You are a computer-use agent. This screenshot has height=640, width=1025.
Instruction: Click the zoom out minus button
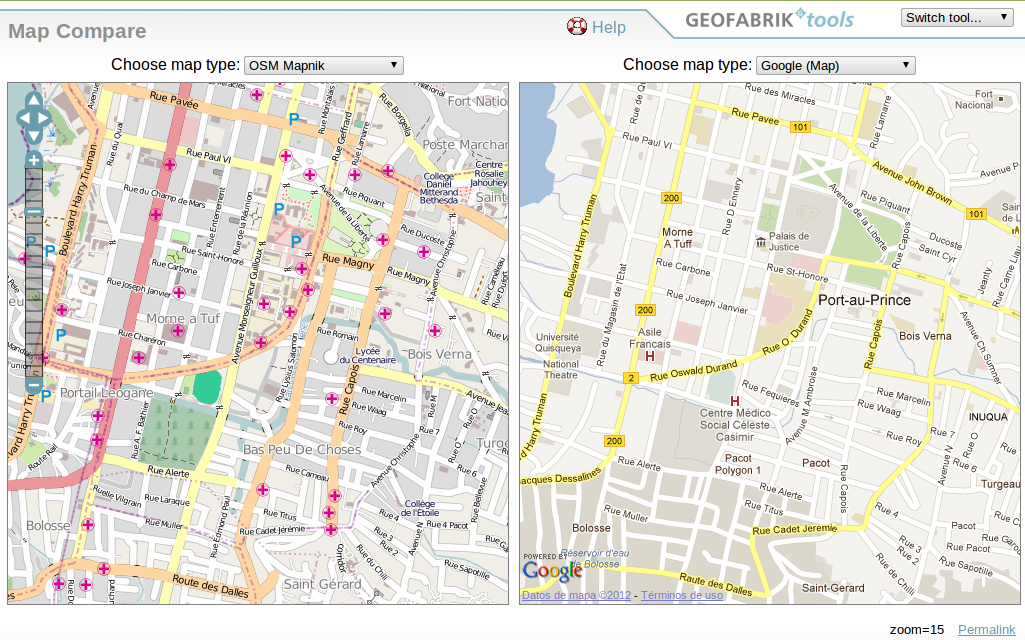coord(34,385)
